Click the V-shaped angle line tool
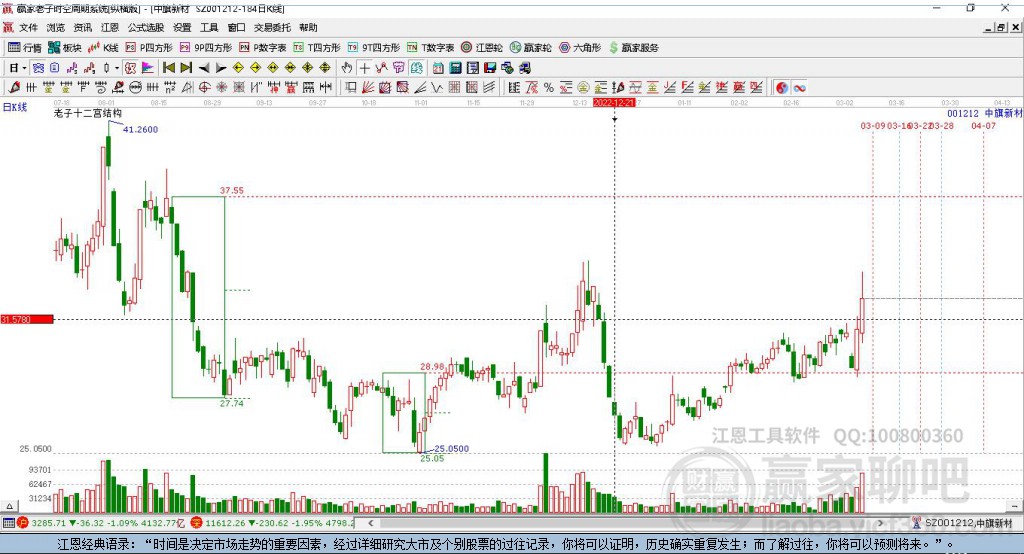Image resolution: width=1024 pixels, height=554 pixels. (x=436, y=88)
